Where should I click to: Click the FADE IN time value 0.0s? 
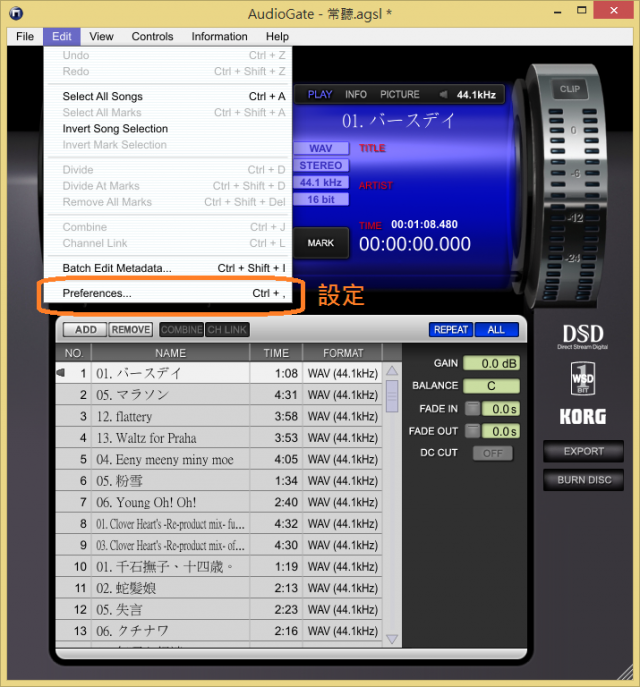point(501,409)
